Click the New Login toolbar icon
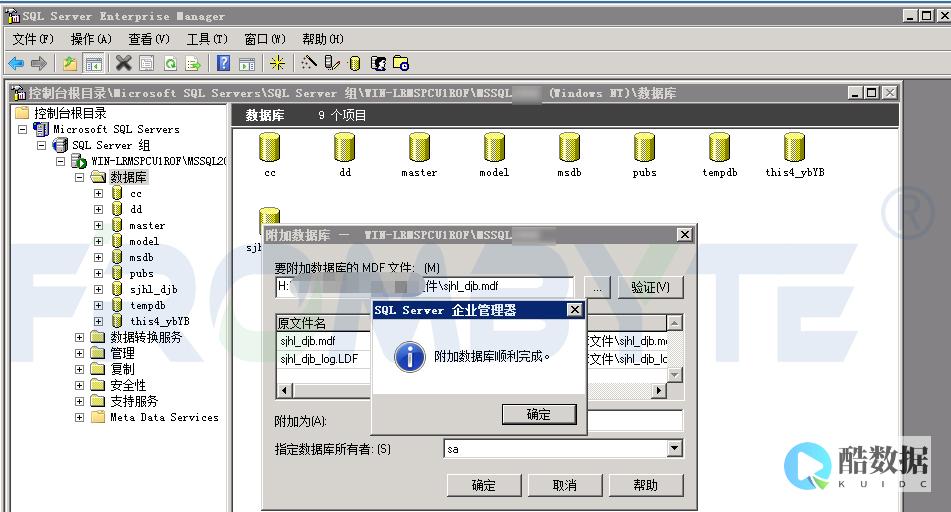Image resolution: width=951 pixels, height=512 pixels. coord(378,63)
